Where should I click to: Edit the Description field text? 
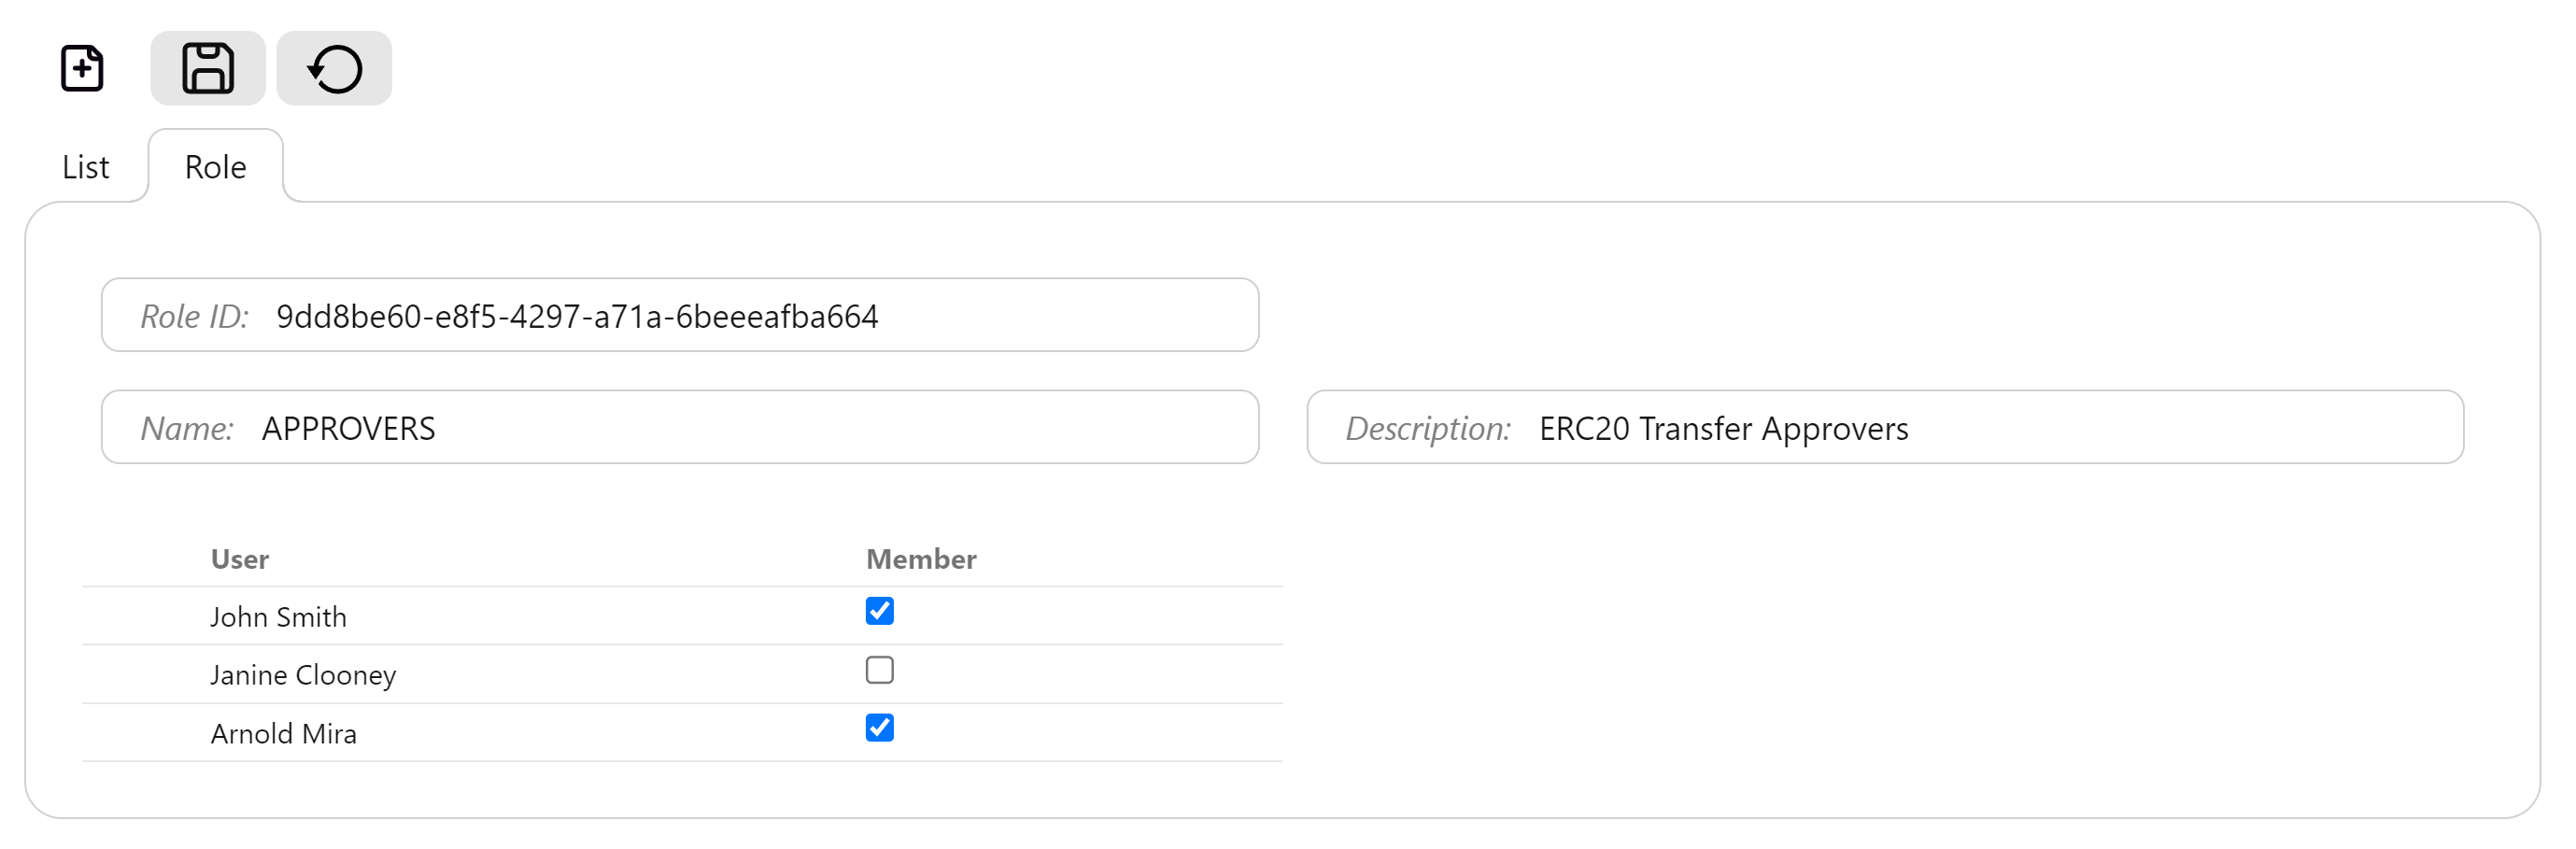(x=1885, y=427)
